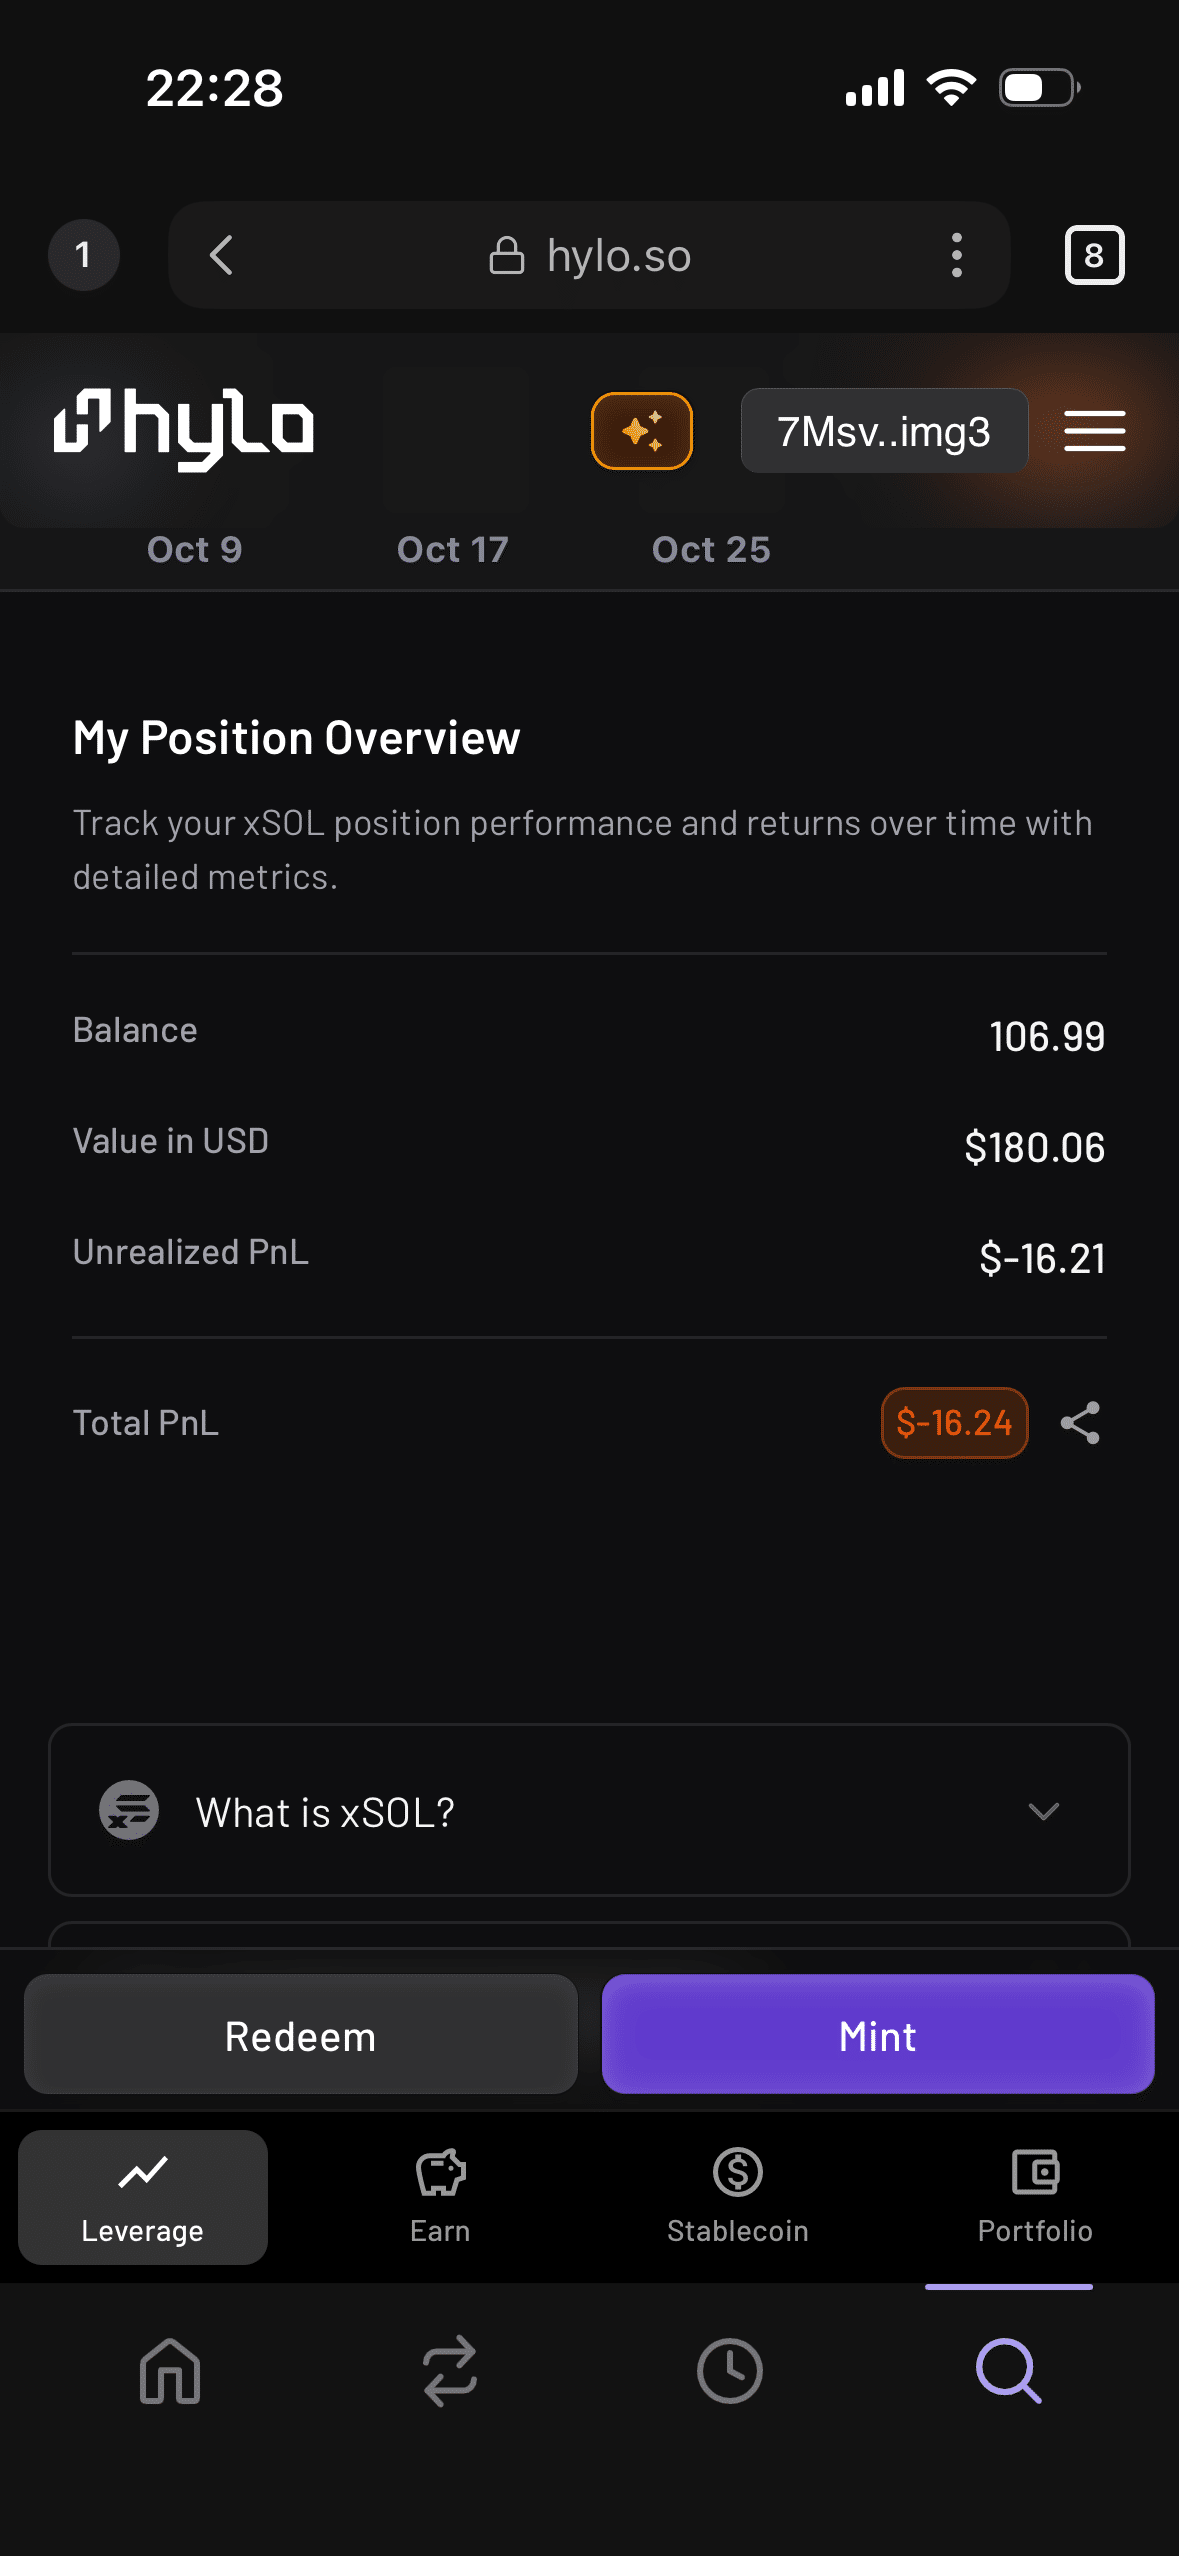Image resolution: width=1179 pixels, height=2556 pixels.
Task: Click the chevron beside What is xSOL?
Action: point(1043,1811)
